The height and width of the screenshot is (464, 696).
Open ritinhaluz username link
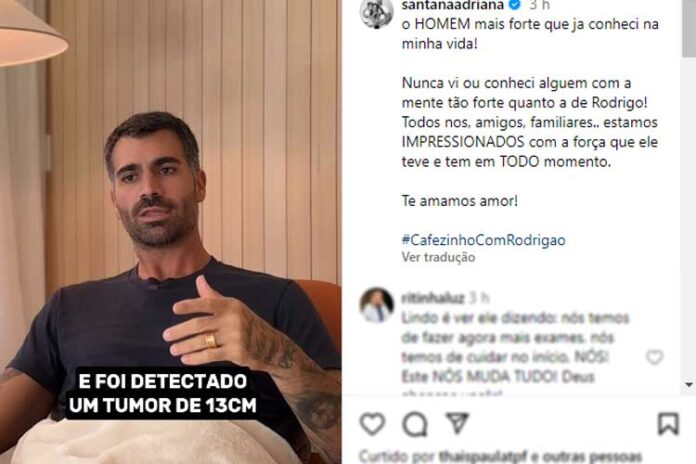(x=433, y=298)
